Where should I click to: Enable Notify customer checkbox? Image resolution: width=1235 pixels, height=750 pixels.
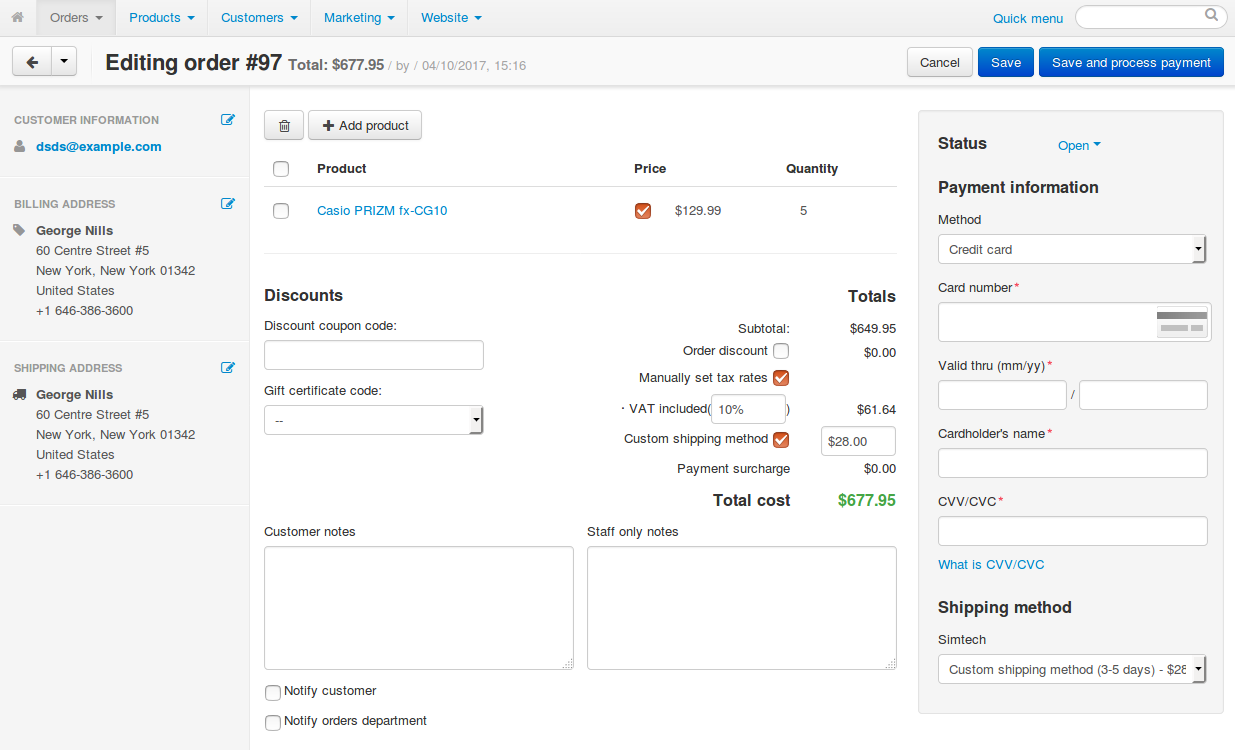click(273, 693)
